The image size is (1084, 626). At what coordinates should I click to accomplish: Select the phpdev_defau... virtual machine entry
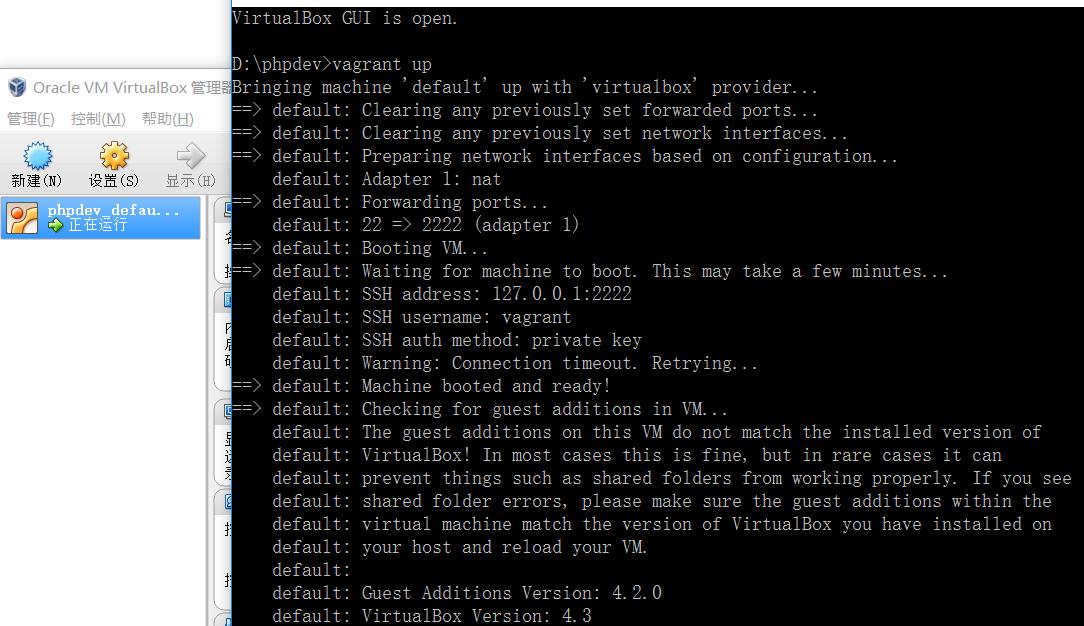click(x=101, y=218)
